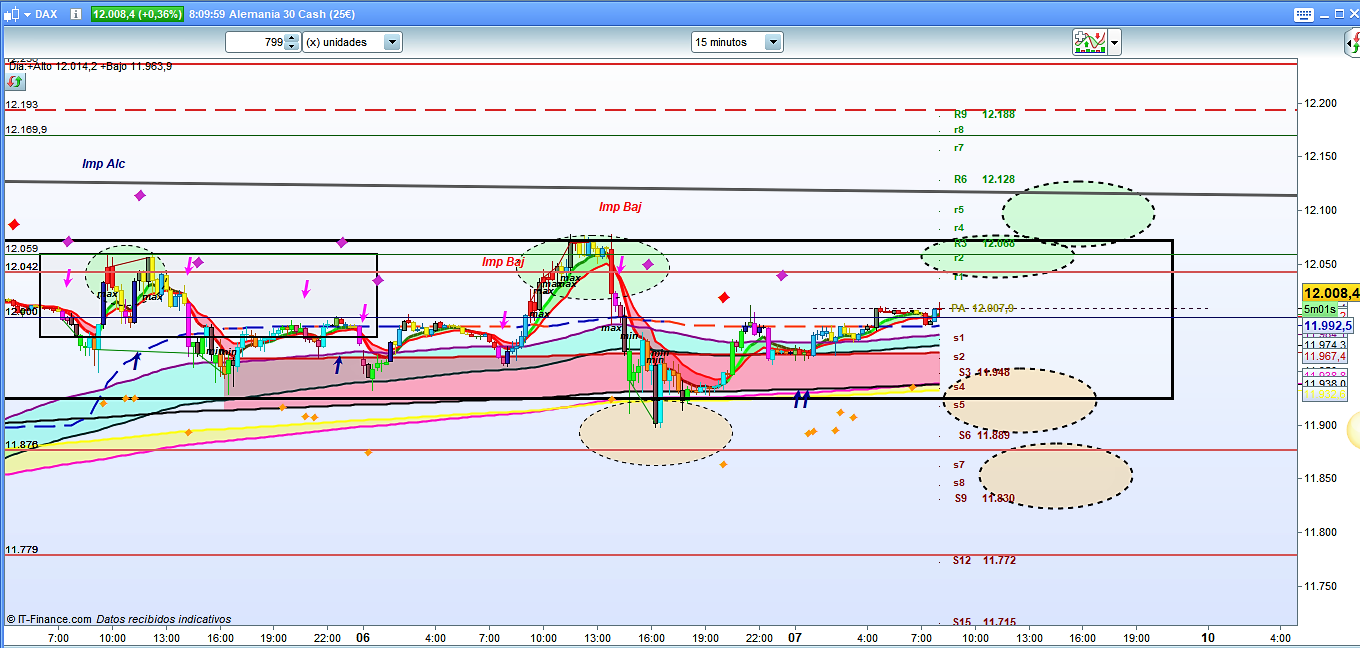This screenshot has width=1360, height=648.
Task: Click the date marker 07 on time axis
Action: pos(795,637)
